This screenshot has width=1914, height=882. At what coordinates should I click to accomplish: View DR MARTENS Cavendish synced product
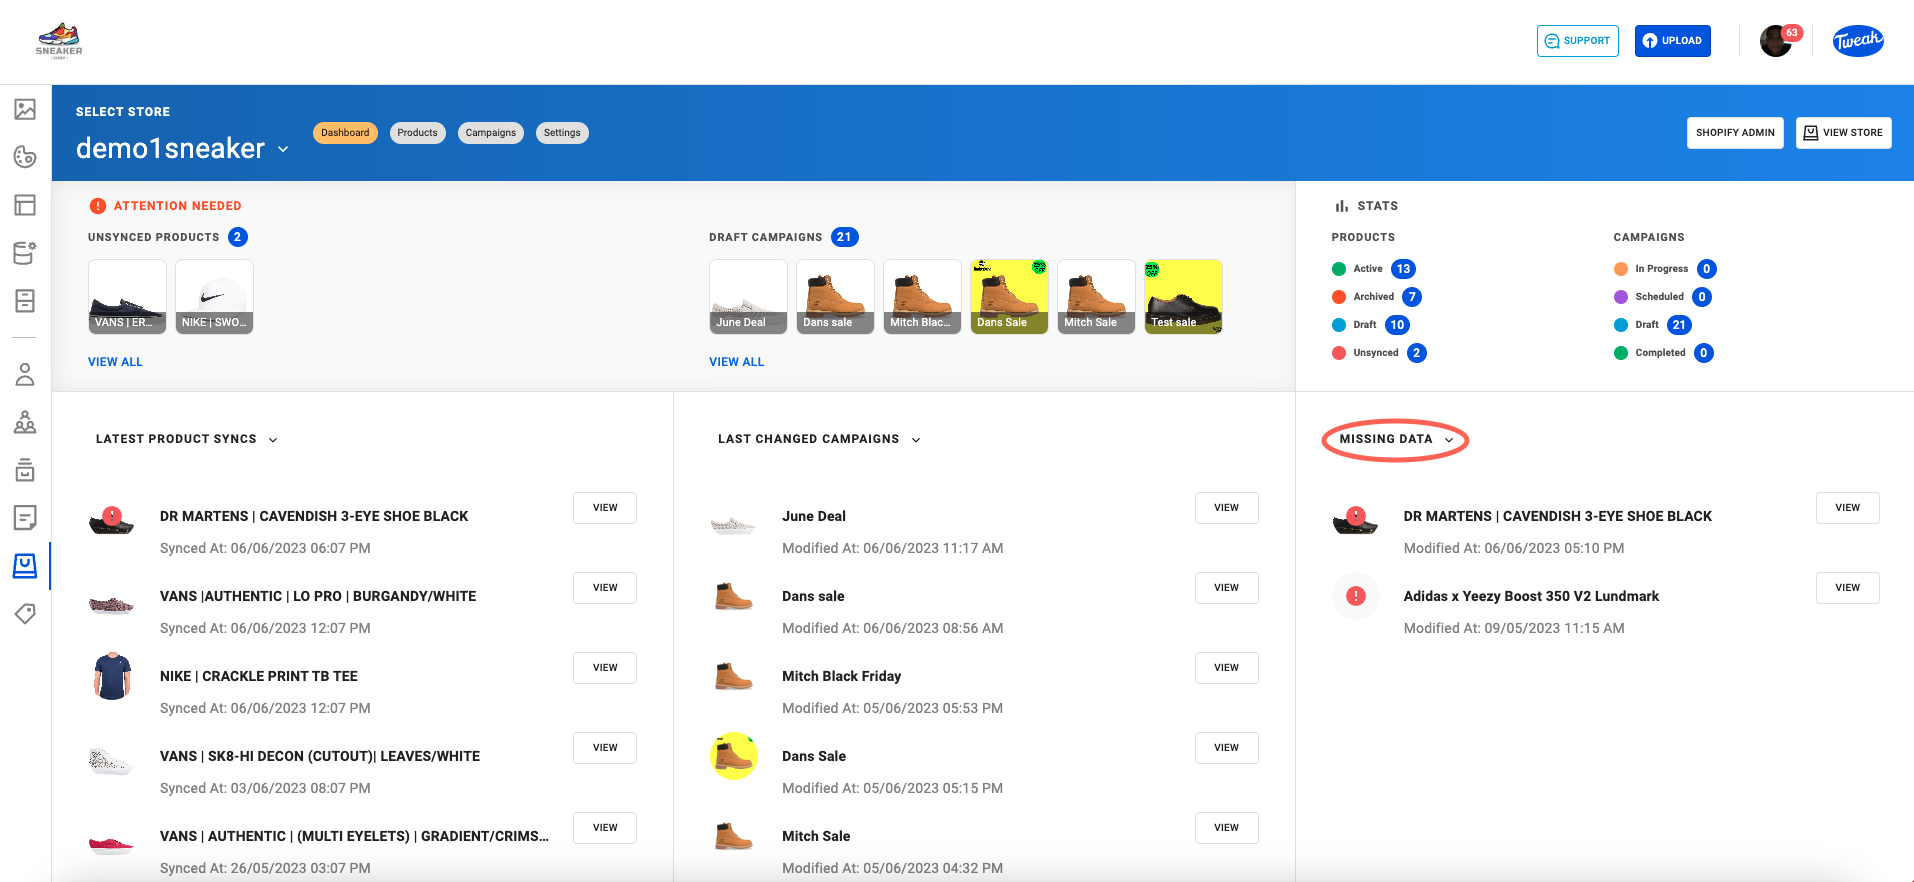click(605, 508)
